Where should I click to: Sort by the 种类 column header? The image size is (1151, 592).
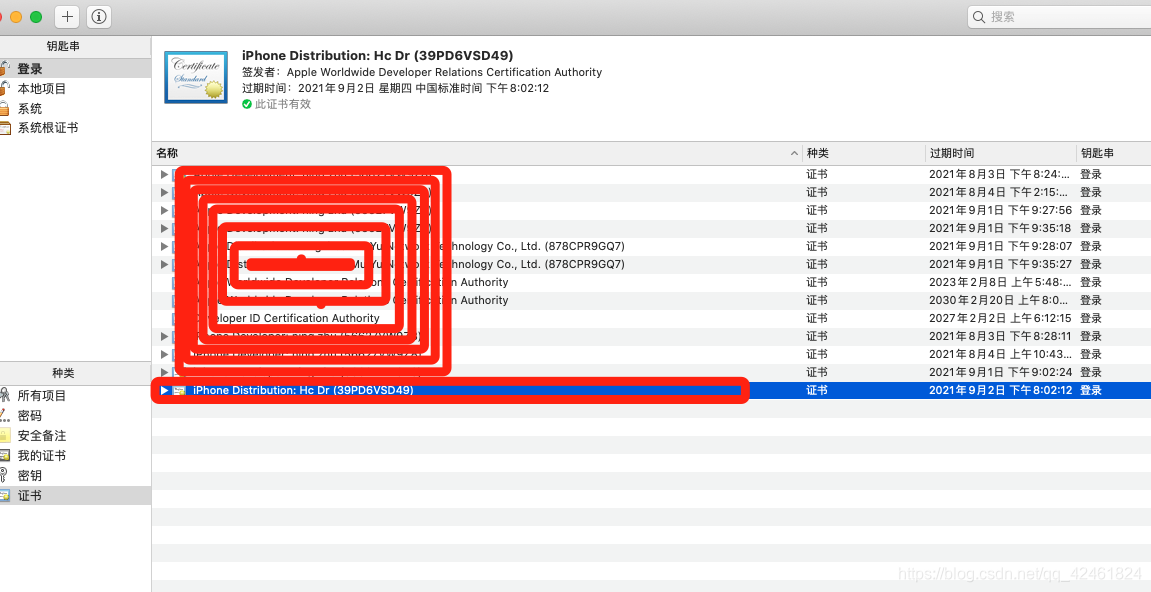coord(863,154)
